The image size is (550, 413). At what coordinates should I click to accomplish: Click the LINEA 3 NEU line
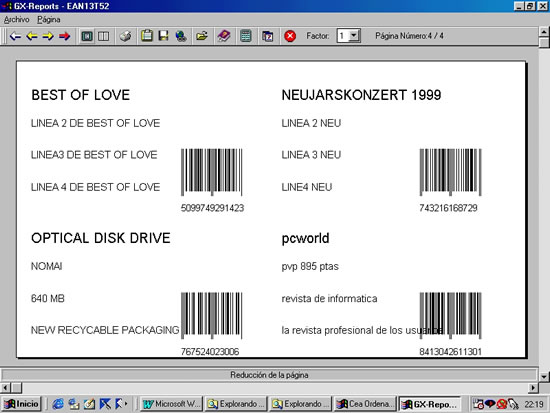(311, 155)
